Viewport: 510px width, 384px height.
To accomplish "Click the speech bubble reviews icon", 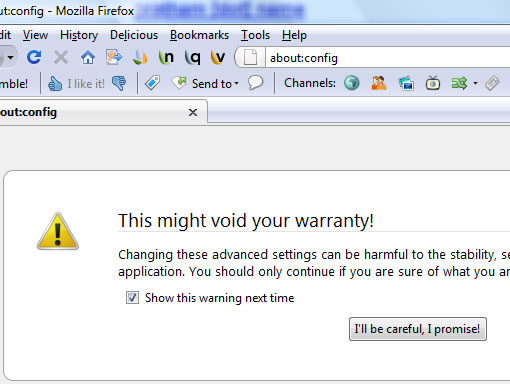I will pos(256,83).
